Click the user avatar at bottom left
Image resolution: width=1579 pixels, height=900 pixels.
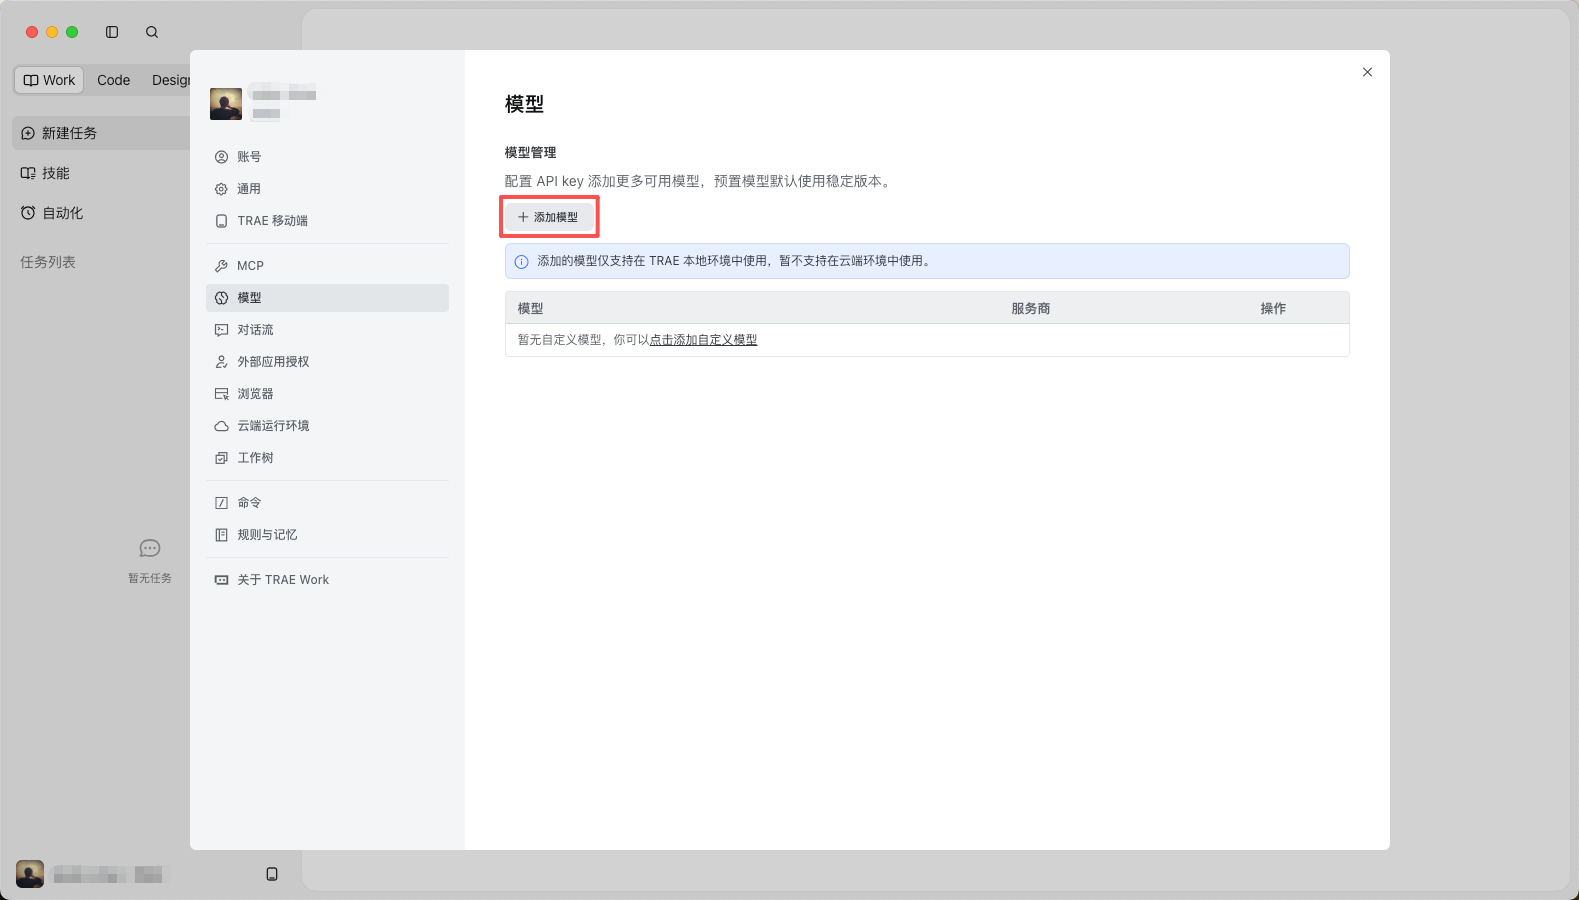(x=30, y=874)
